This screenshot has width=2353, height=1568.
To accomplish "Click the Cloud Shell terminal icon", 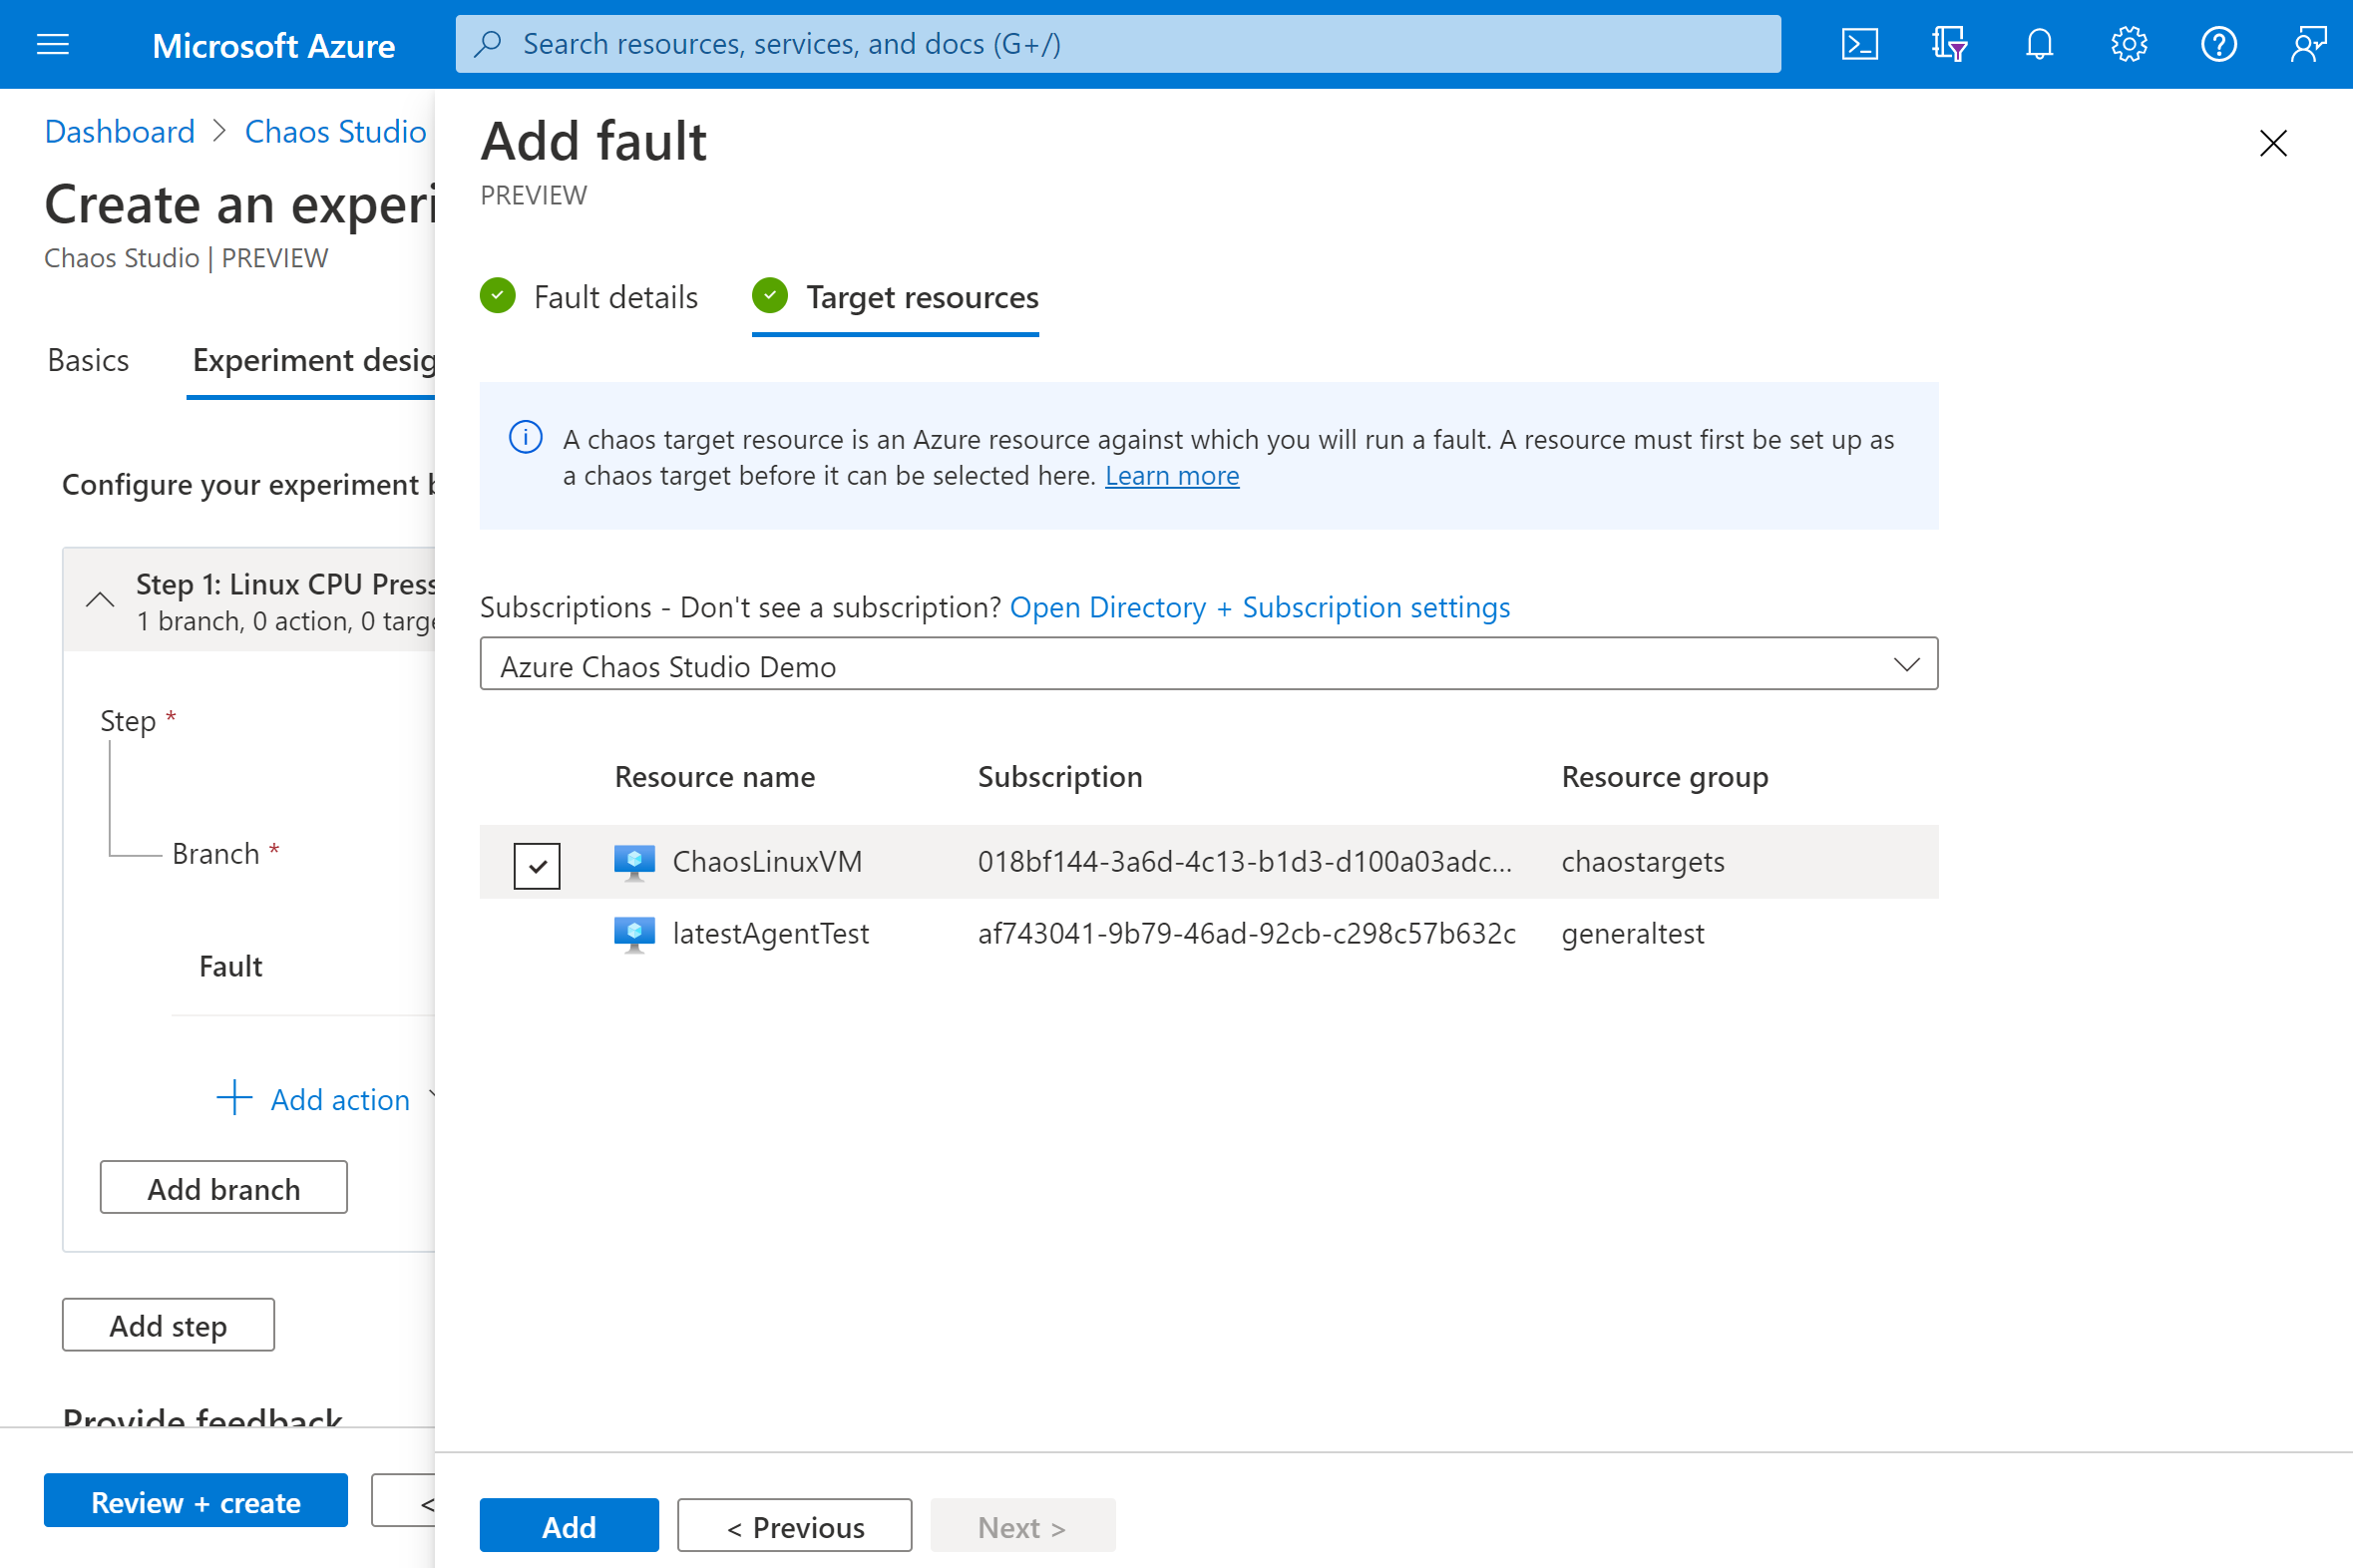I will 1861,42.
